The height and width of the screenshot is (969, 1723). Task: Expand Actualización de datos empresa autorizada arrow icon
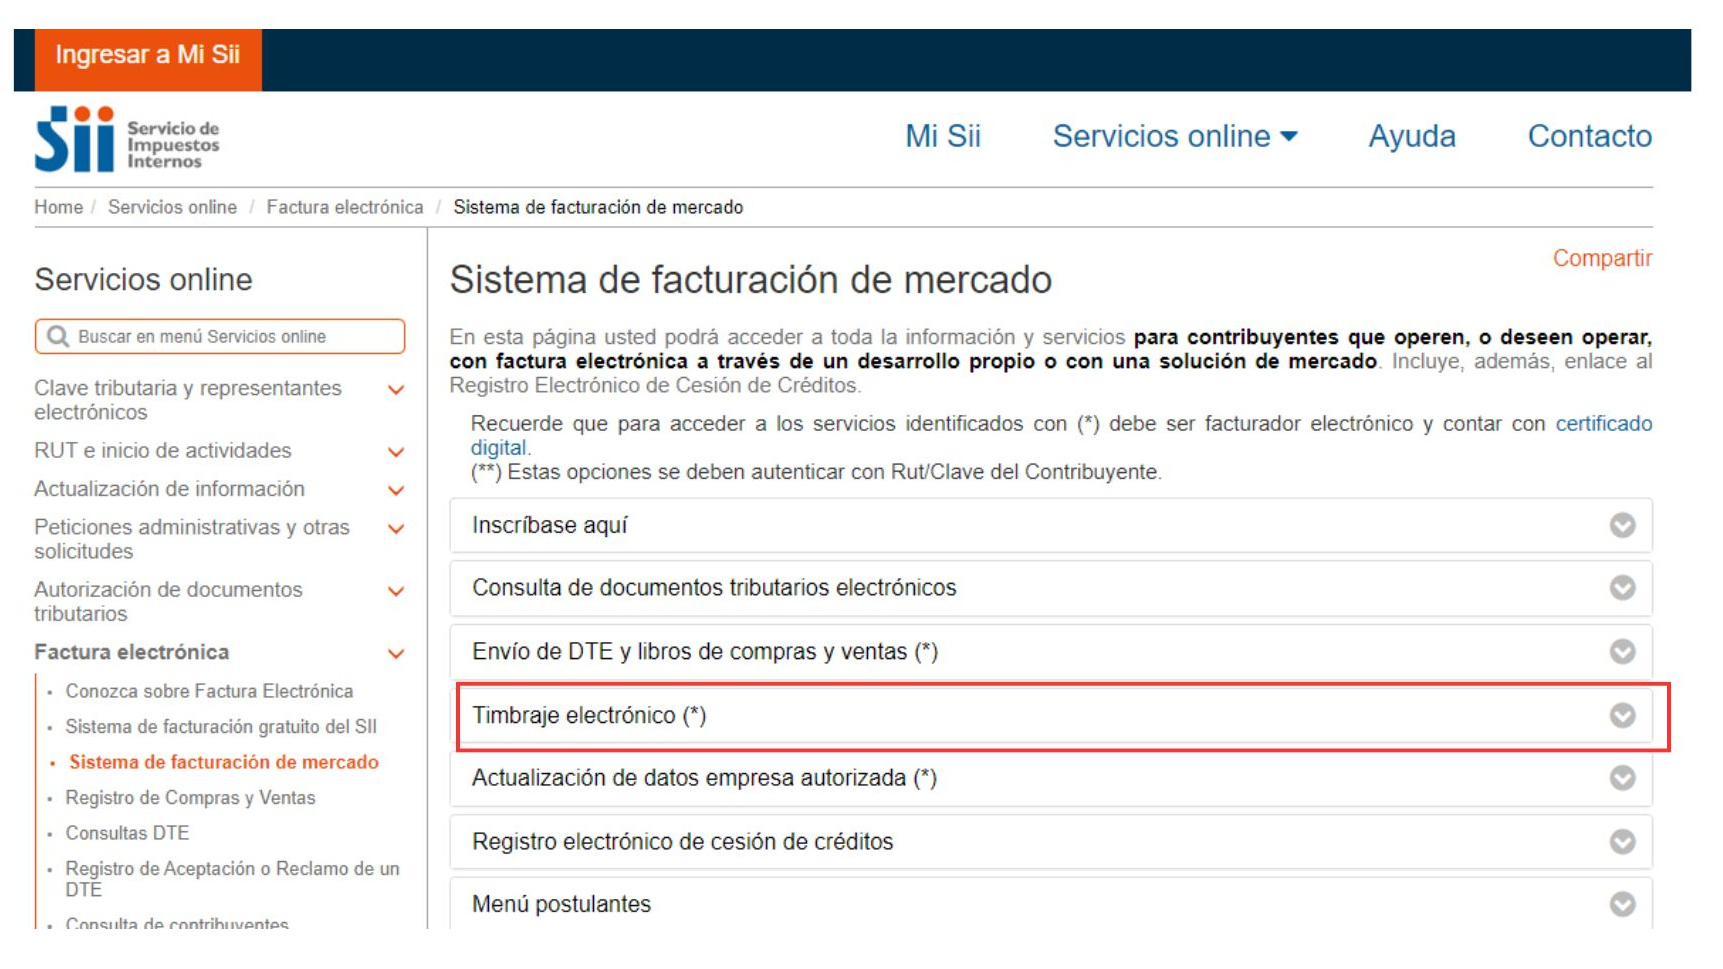(x=1622, y=778)
